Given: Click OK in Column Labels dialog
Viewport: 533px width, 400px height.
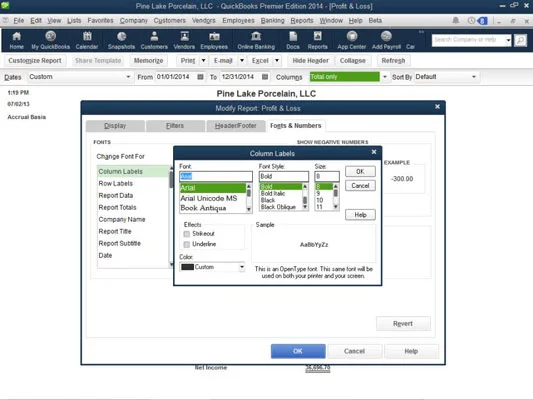Looking at the screenshot, I should pyautogui.click(x=360, y=172).
